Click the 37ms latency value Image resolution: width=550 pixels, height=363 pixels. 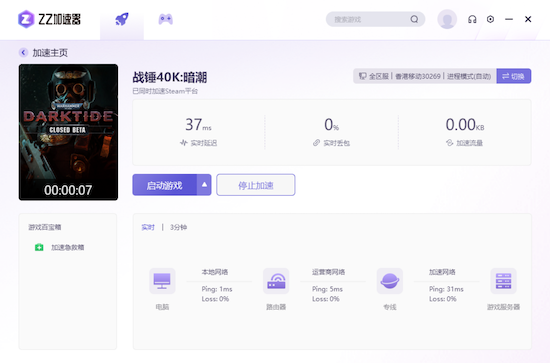(198, 125)
